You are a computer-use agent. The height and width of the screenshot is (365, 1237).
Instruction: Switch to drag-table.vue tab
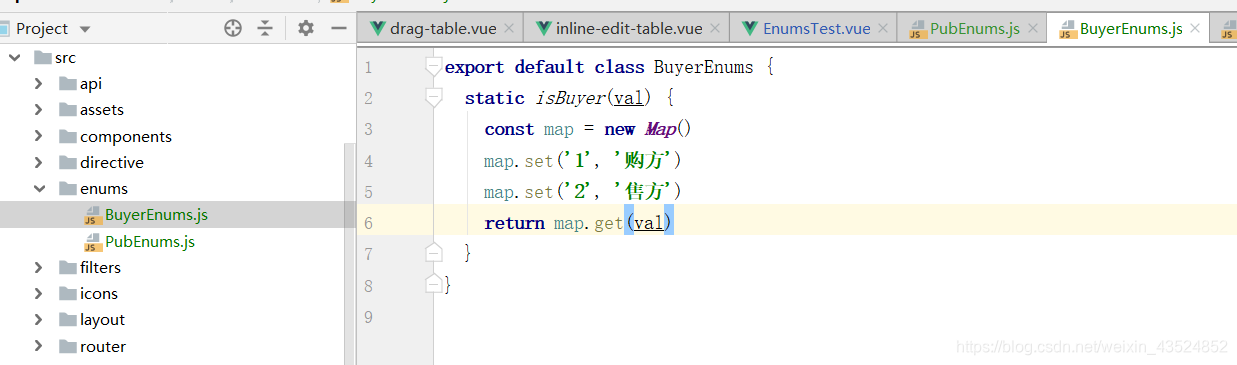click(x=443, y=29)
